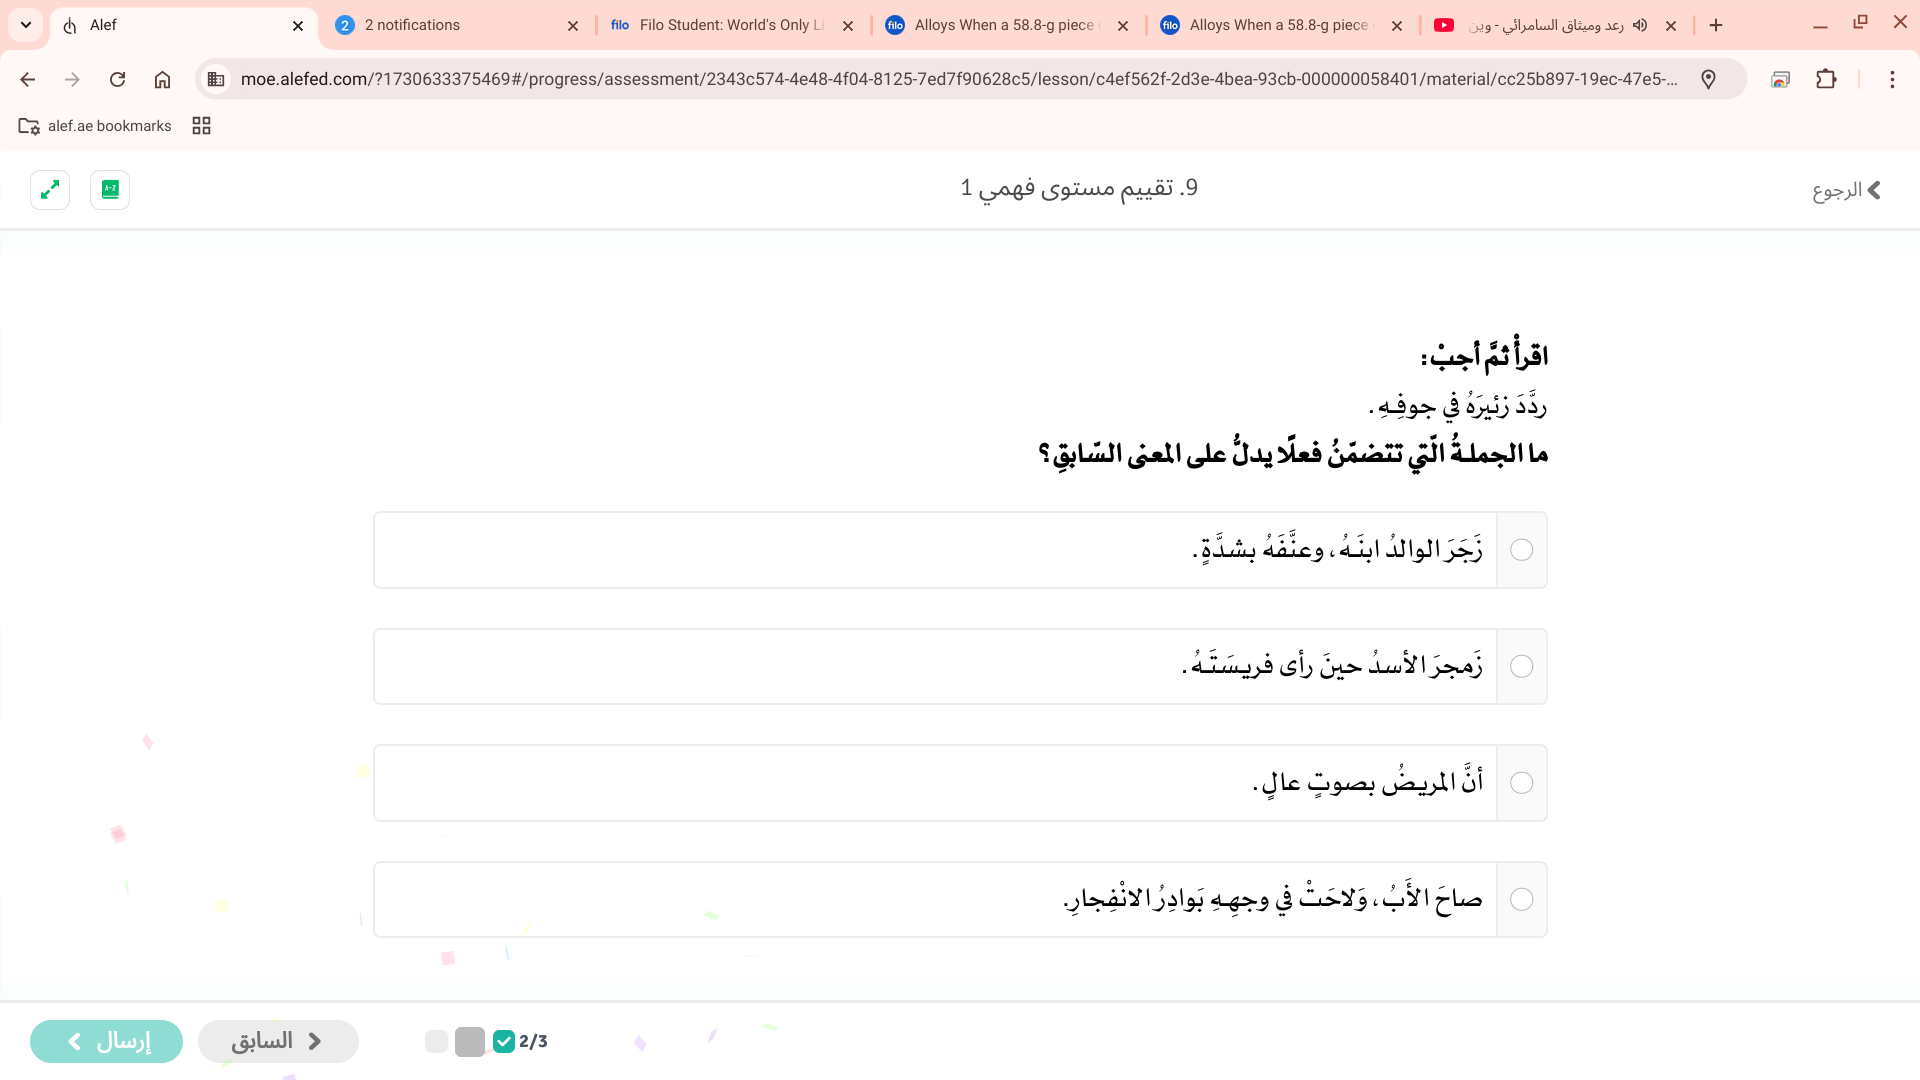Open alef.ae bookmarks folder
Screen dimensions: 1920x1080
click(x=96, y=125)
